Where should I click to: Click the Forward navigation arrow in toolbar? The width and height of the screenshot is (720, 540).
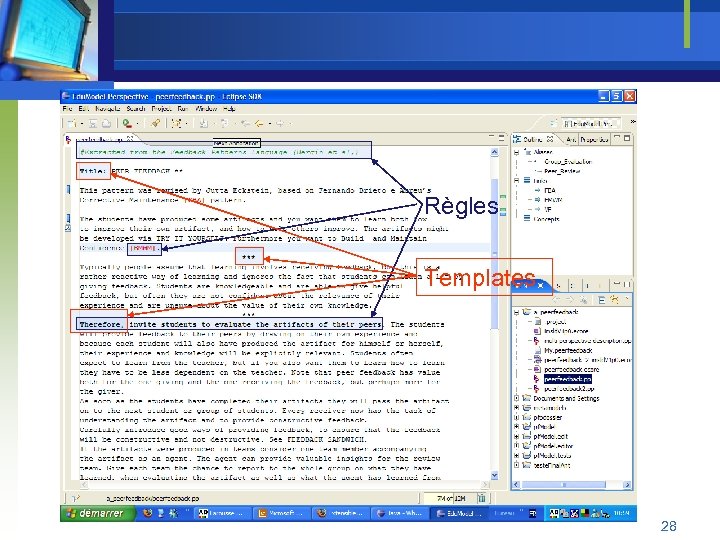280,124
